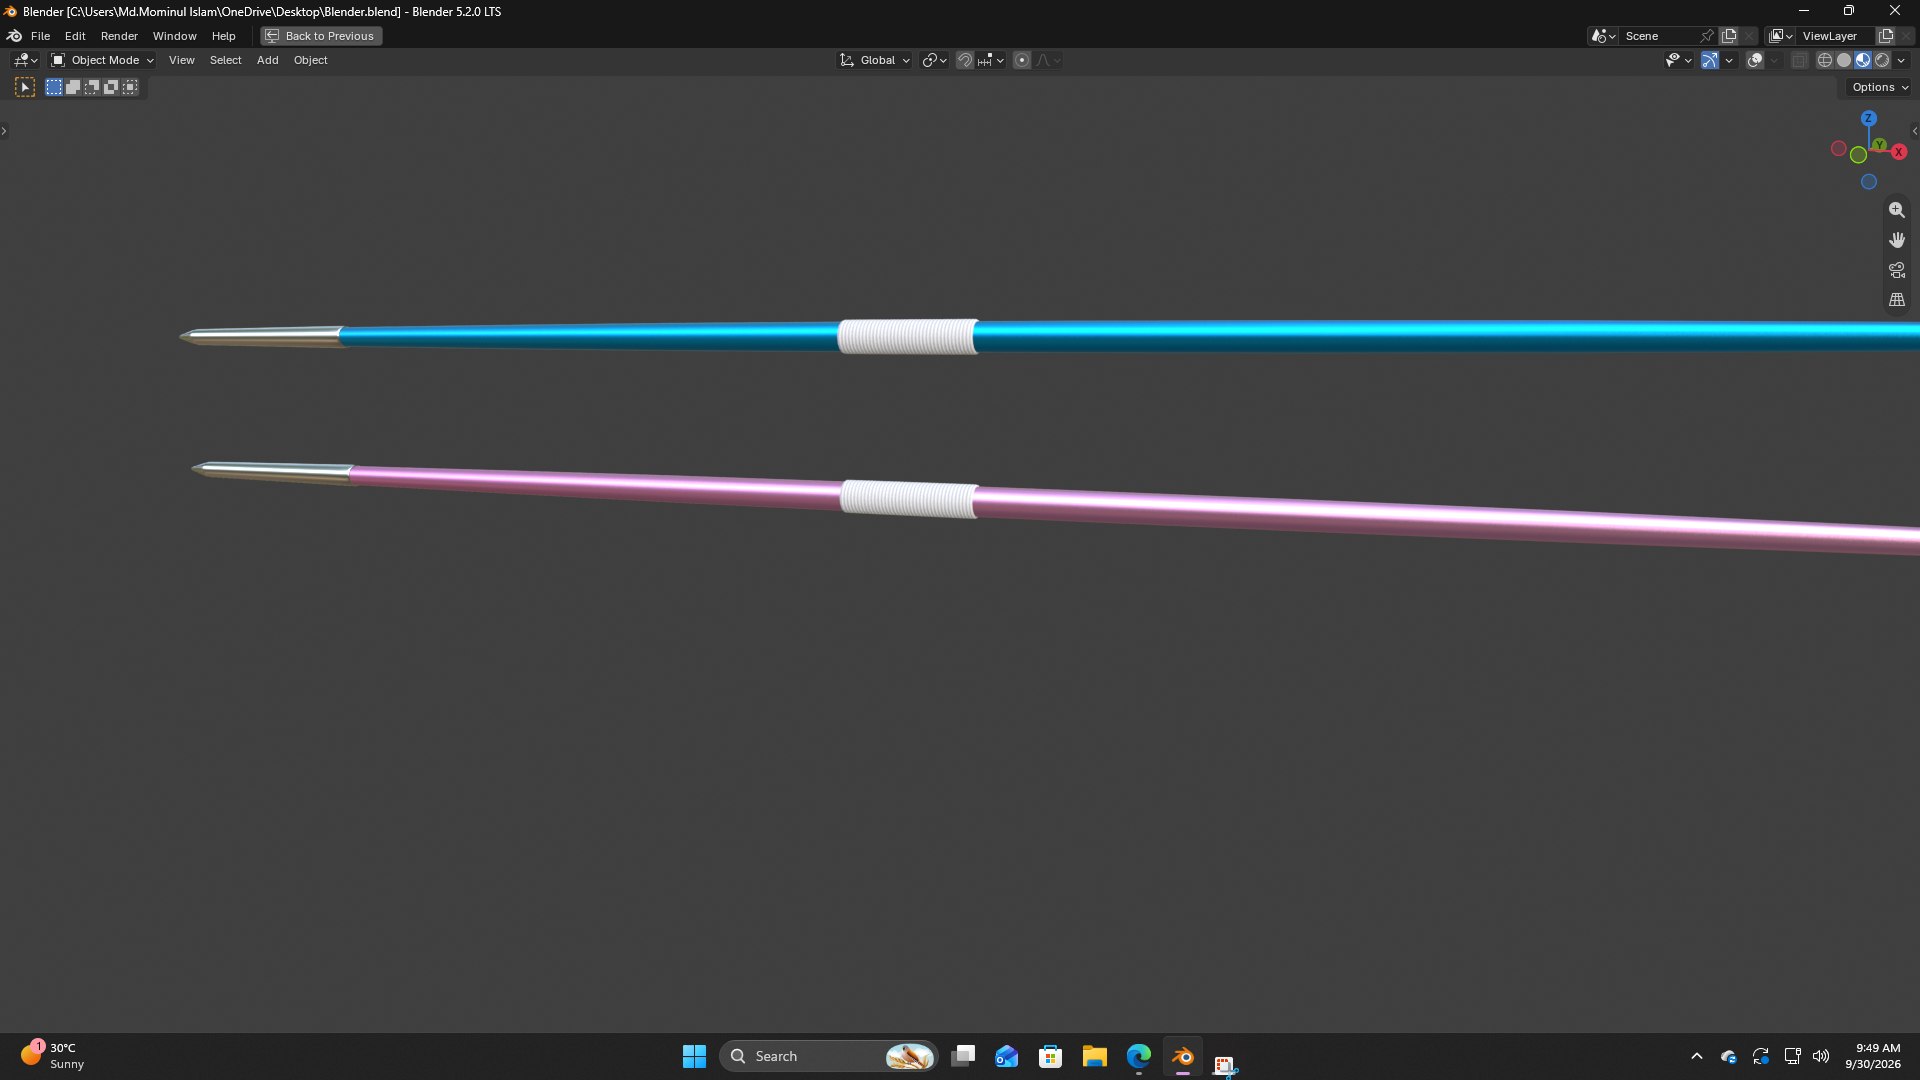Click the Windows taskbar Search box
This screenshot has width=1920, height=1080.
click(x=828, y=1057)
